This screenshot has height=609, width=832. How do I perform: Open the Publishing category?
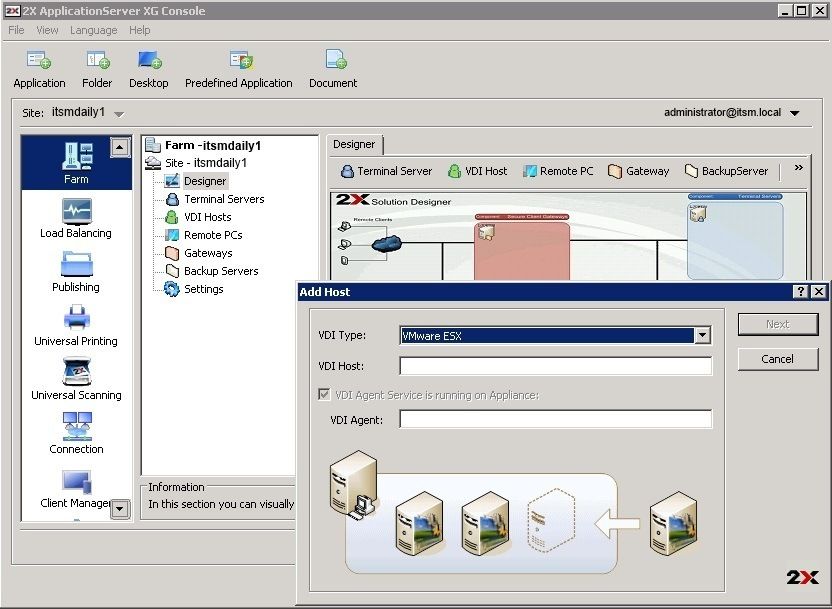pos(76,272)
